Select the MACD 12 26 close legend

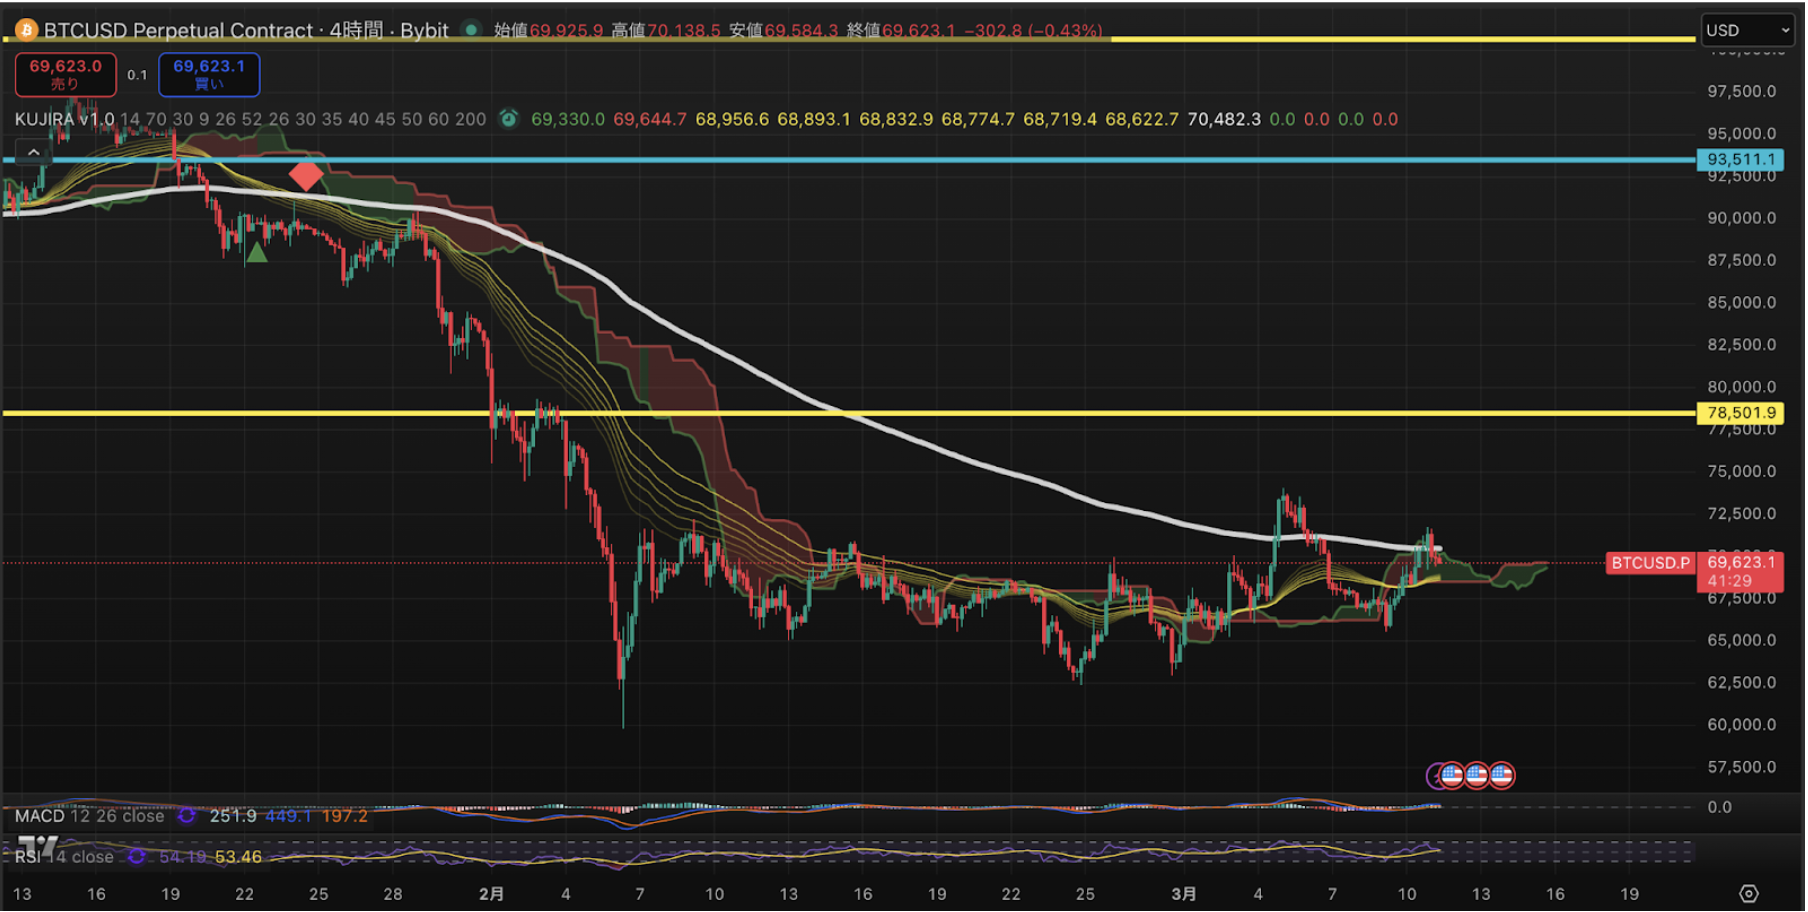(90, 816)
